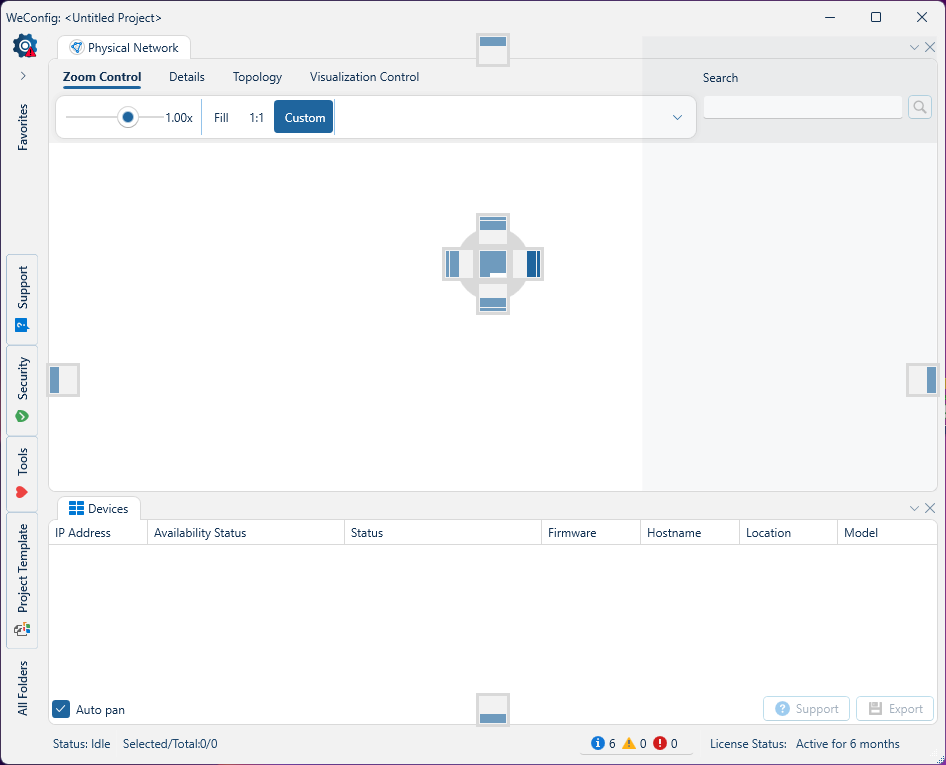Click the Support button in Devices panel

(x=806, y=709)
